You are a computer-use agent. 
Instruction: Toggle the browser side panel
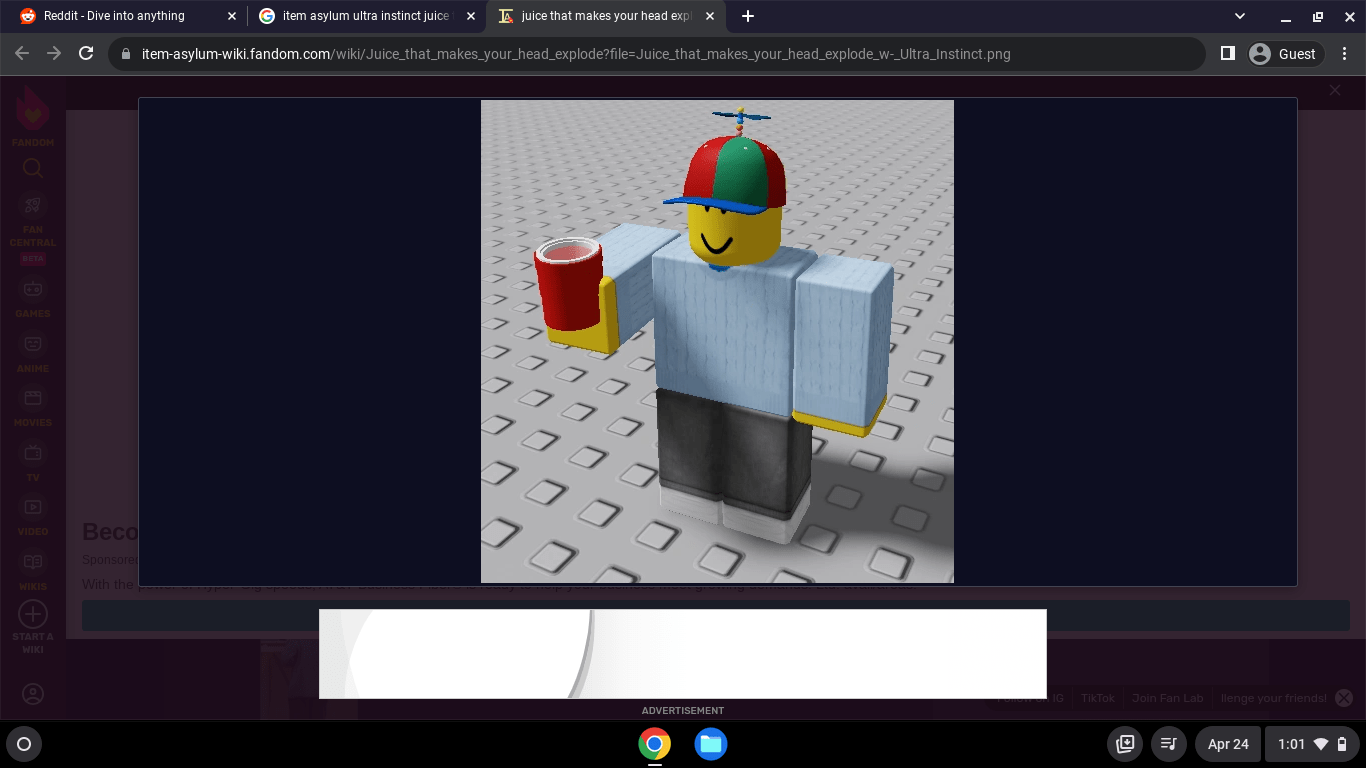(1228, 54)
